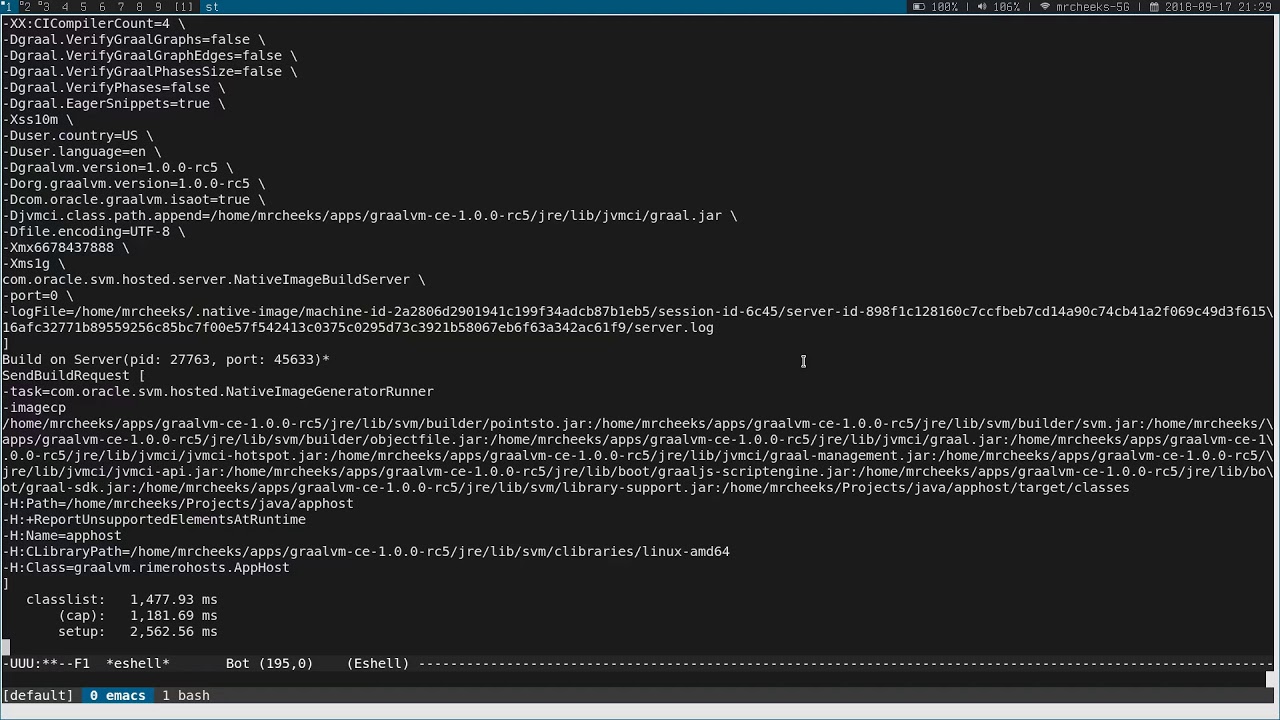Click the setup: 2,562.56 ms line

click(138, 631)
